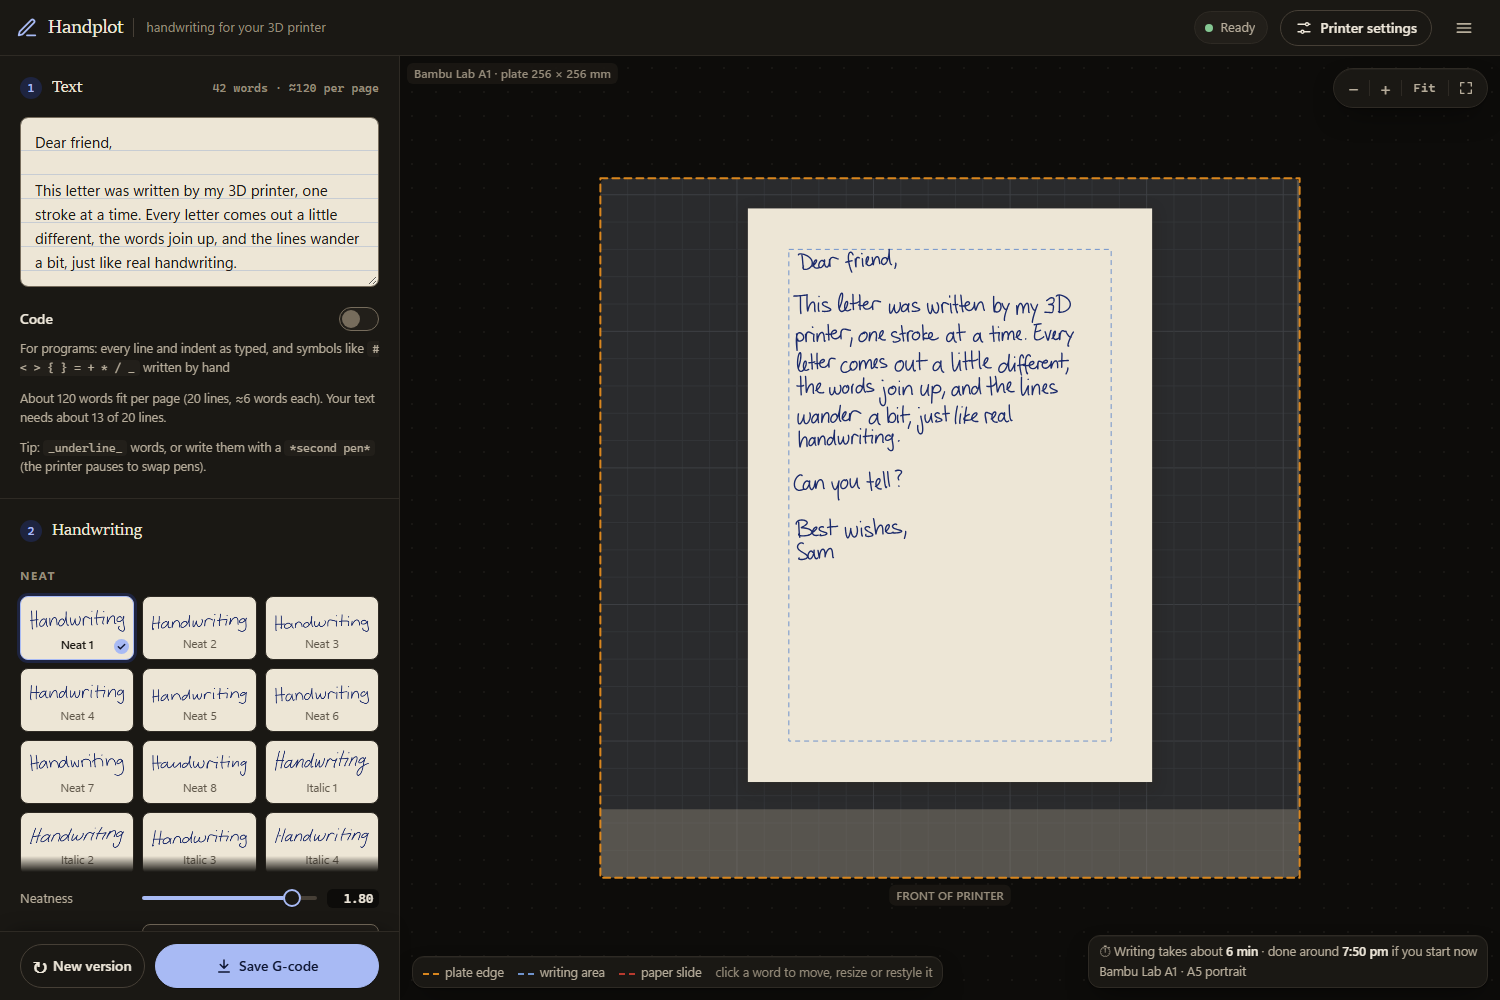Image resolution: width=1500 pixels, height=1000 pixels.
Task: Select Neat 8 handwriting style
Action: 200,772
